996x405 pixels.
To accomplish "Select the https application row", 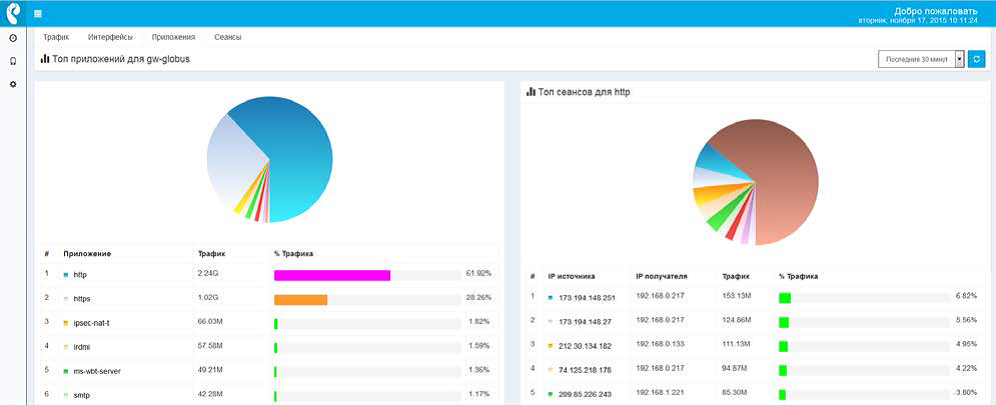I will [269, 298].
